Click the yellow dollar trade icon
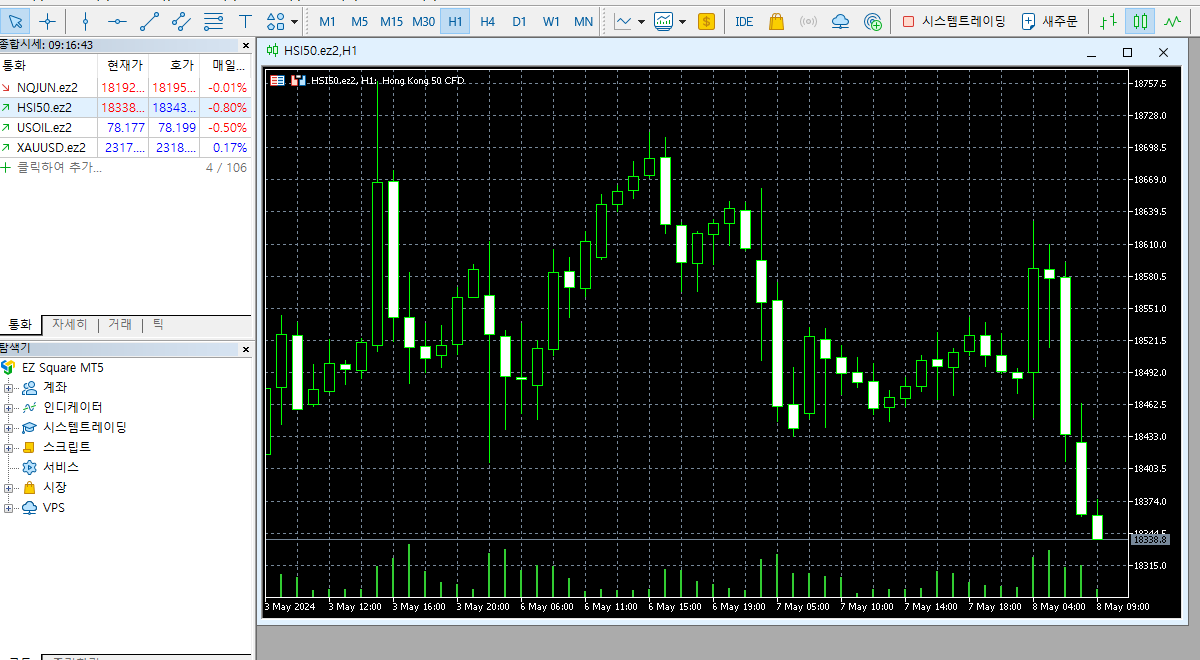Image resolution: width=1200 pixels, height=660 pixels. pos(707,21)
